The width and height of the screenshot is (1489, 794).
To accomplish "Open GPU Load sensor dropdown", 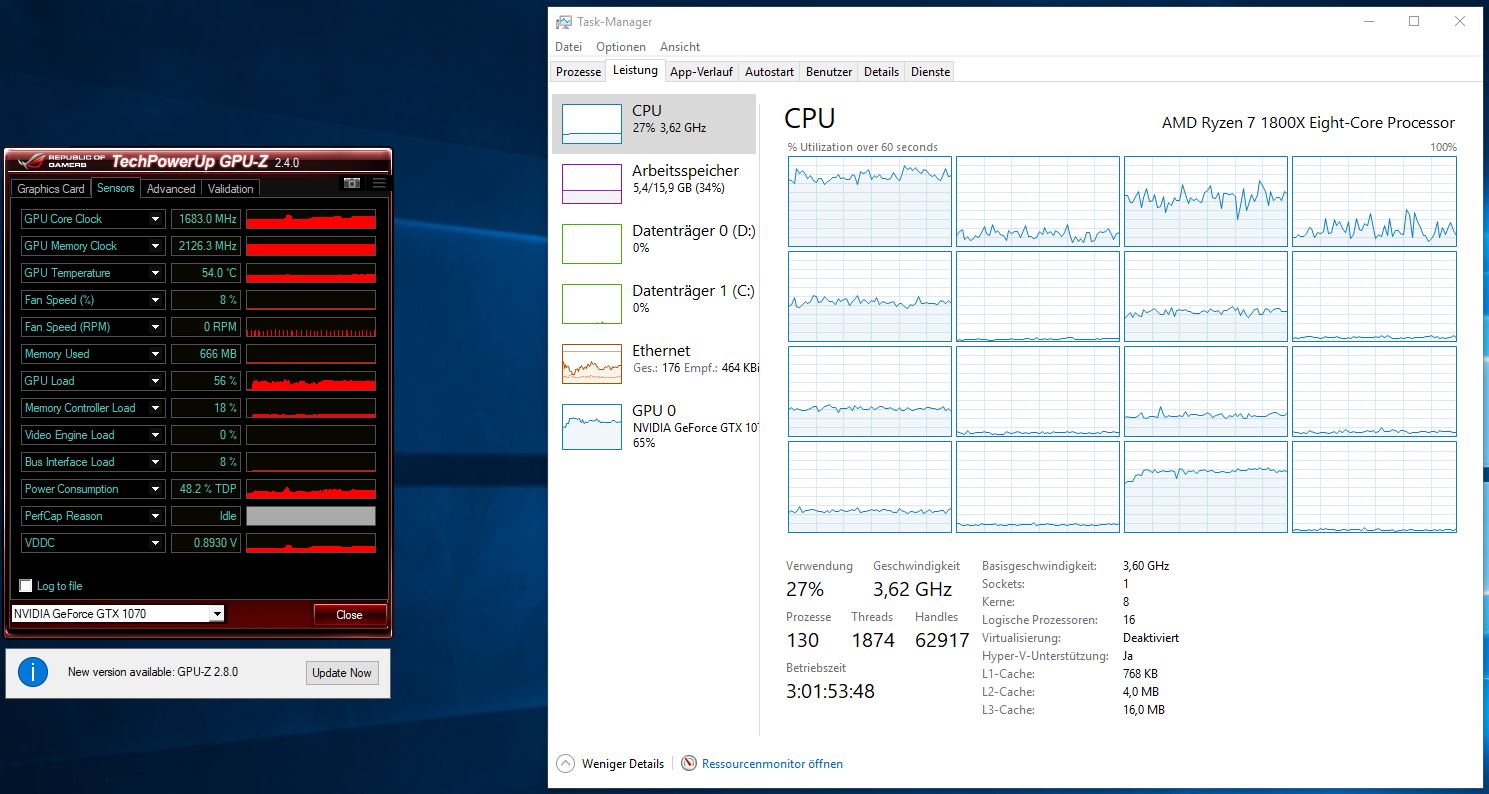I will click(156, 381).
